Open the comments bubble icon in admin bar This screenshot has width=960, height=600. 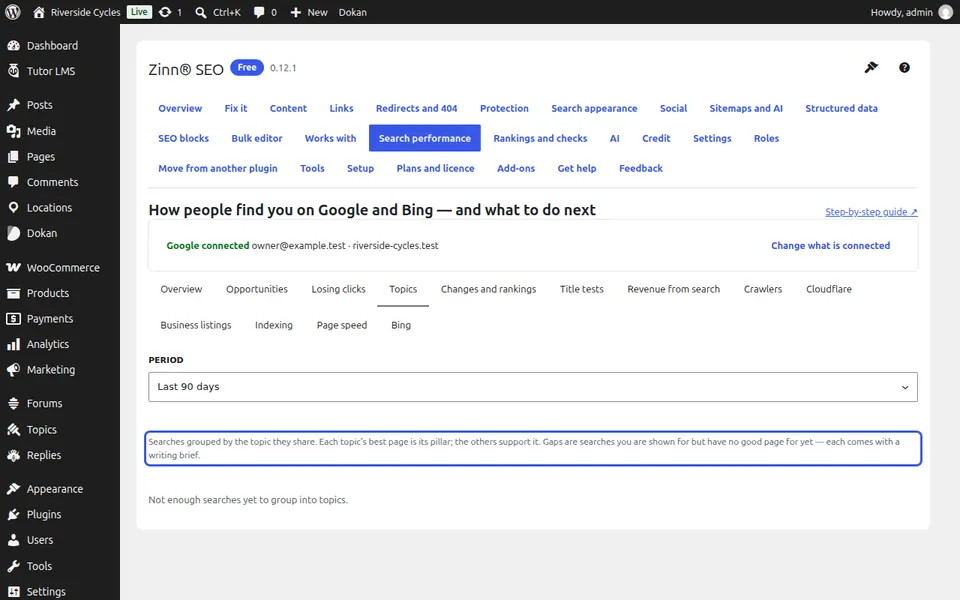coord(259,12)
